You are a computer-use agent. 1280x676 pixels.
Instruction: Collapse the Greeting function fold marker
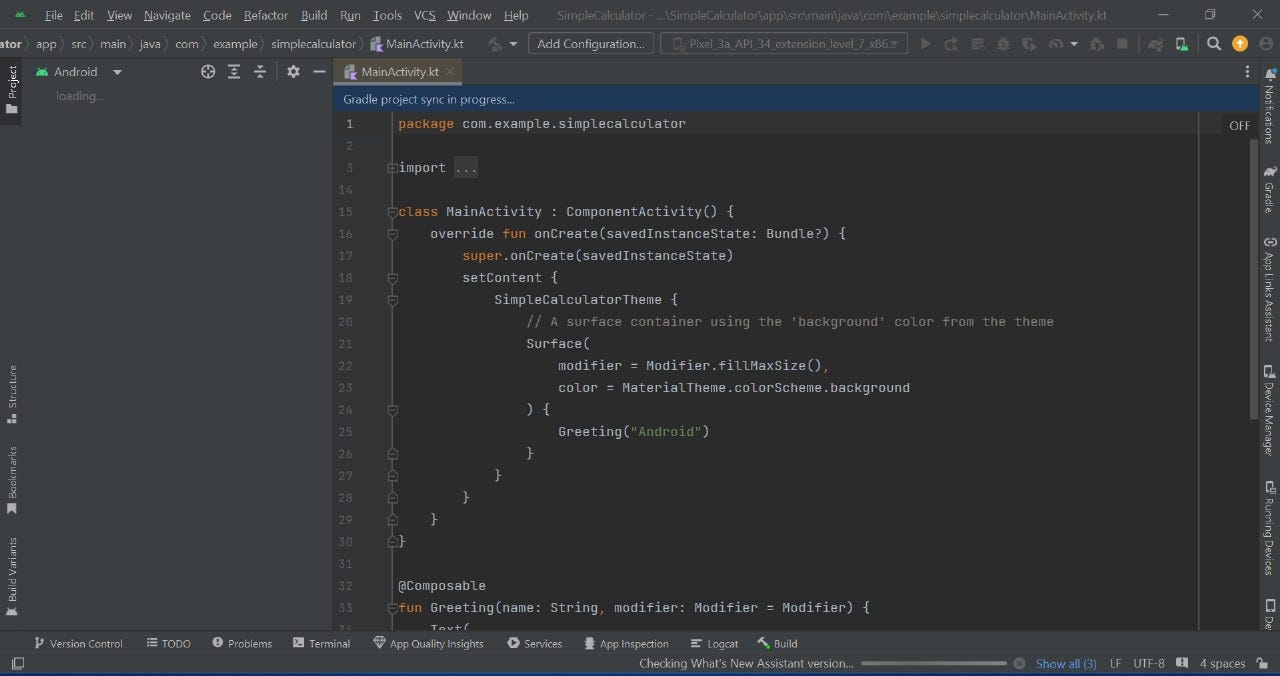[x=392, y=608]
